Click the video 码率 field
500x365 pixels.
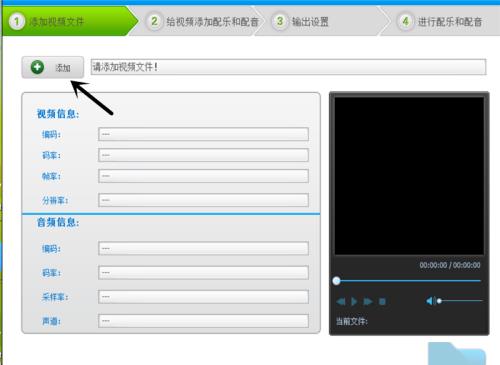203,155
